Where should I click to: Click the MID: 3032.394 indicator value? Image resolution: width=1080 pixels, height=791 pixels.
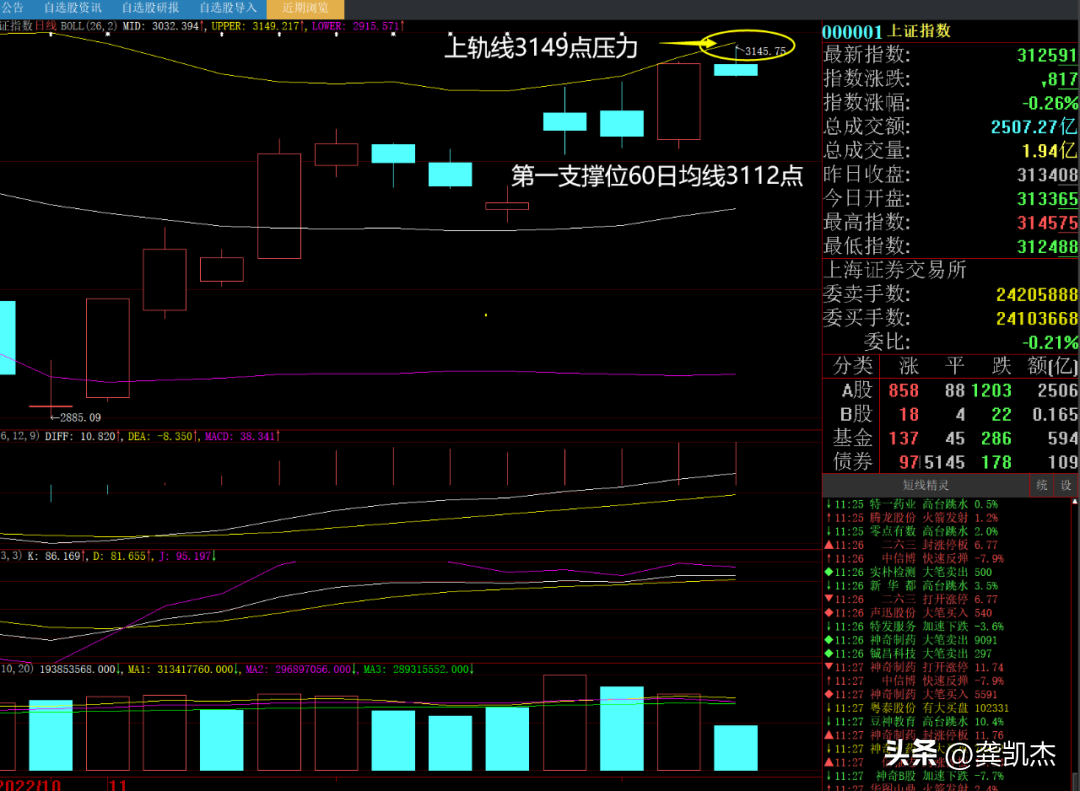coord(163,26)
